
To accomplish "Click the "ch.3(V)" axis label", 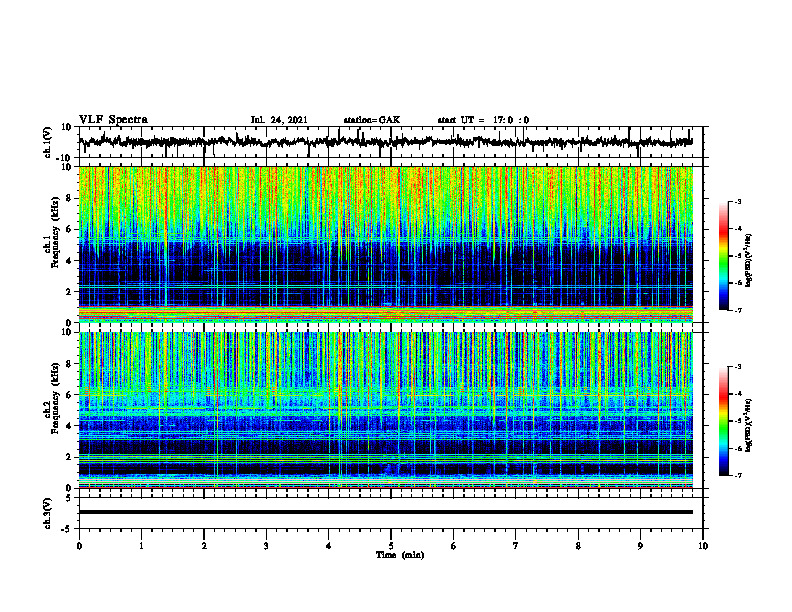I will tap(48, 513).
